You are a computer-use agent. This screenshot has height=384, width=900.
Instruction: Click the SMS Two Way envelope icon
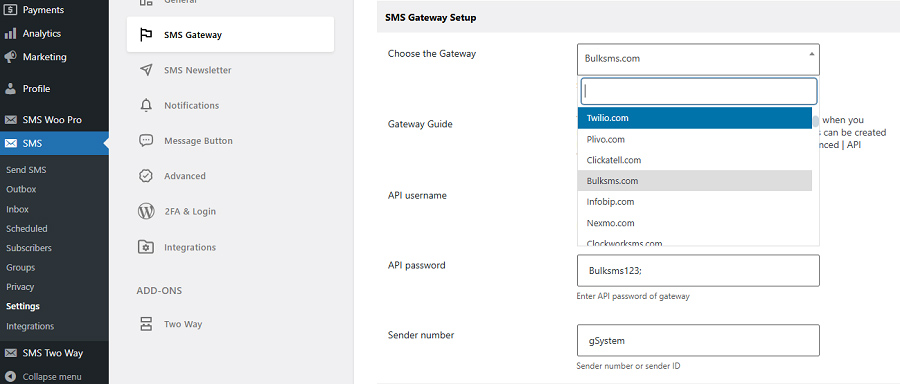(x=10, y=353)
